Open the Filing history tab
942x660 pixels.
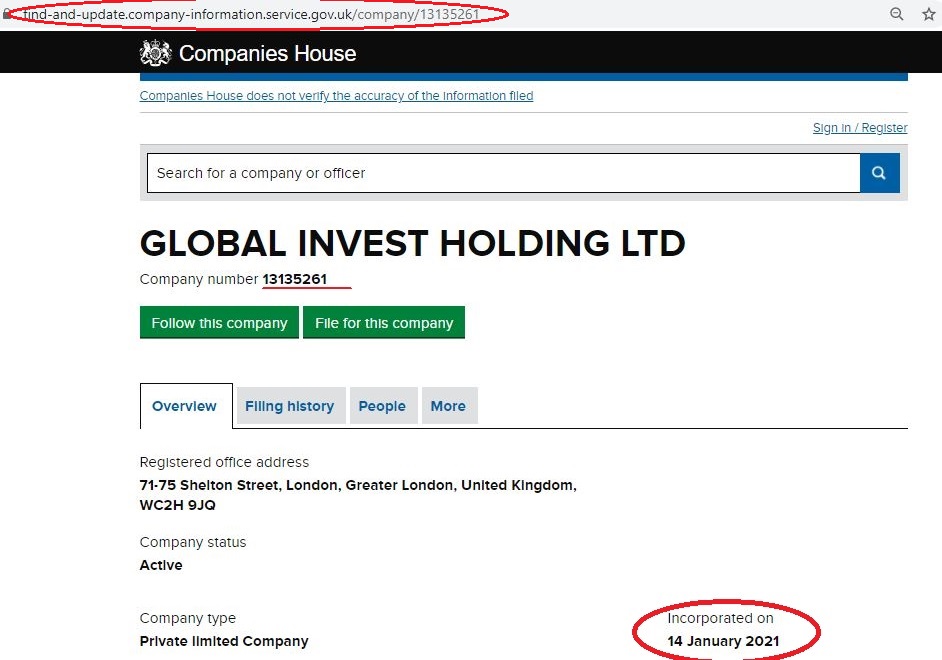tap(289, 406)
